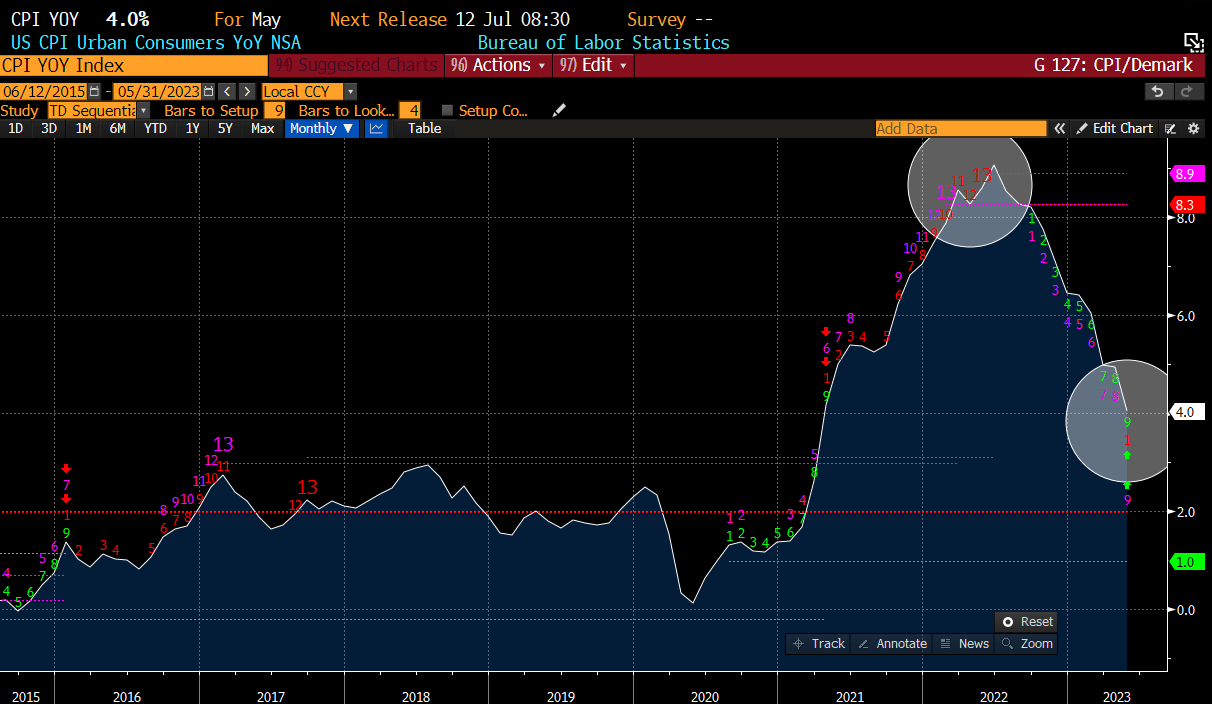1212x704 pixels.
Task: Click the Annotate tool
Action: (893, 644)
